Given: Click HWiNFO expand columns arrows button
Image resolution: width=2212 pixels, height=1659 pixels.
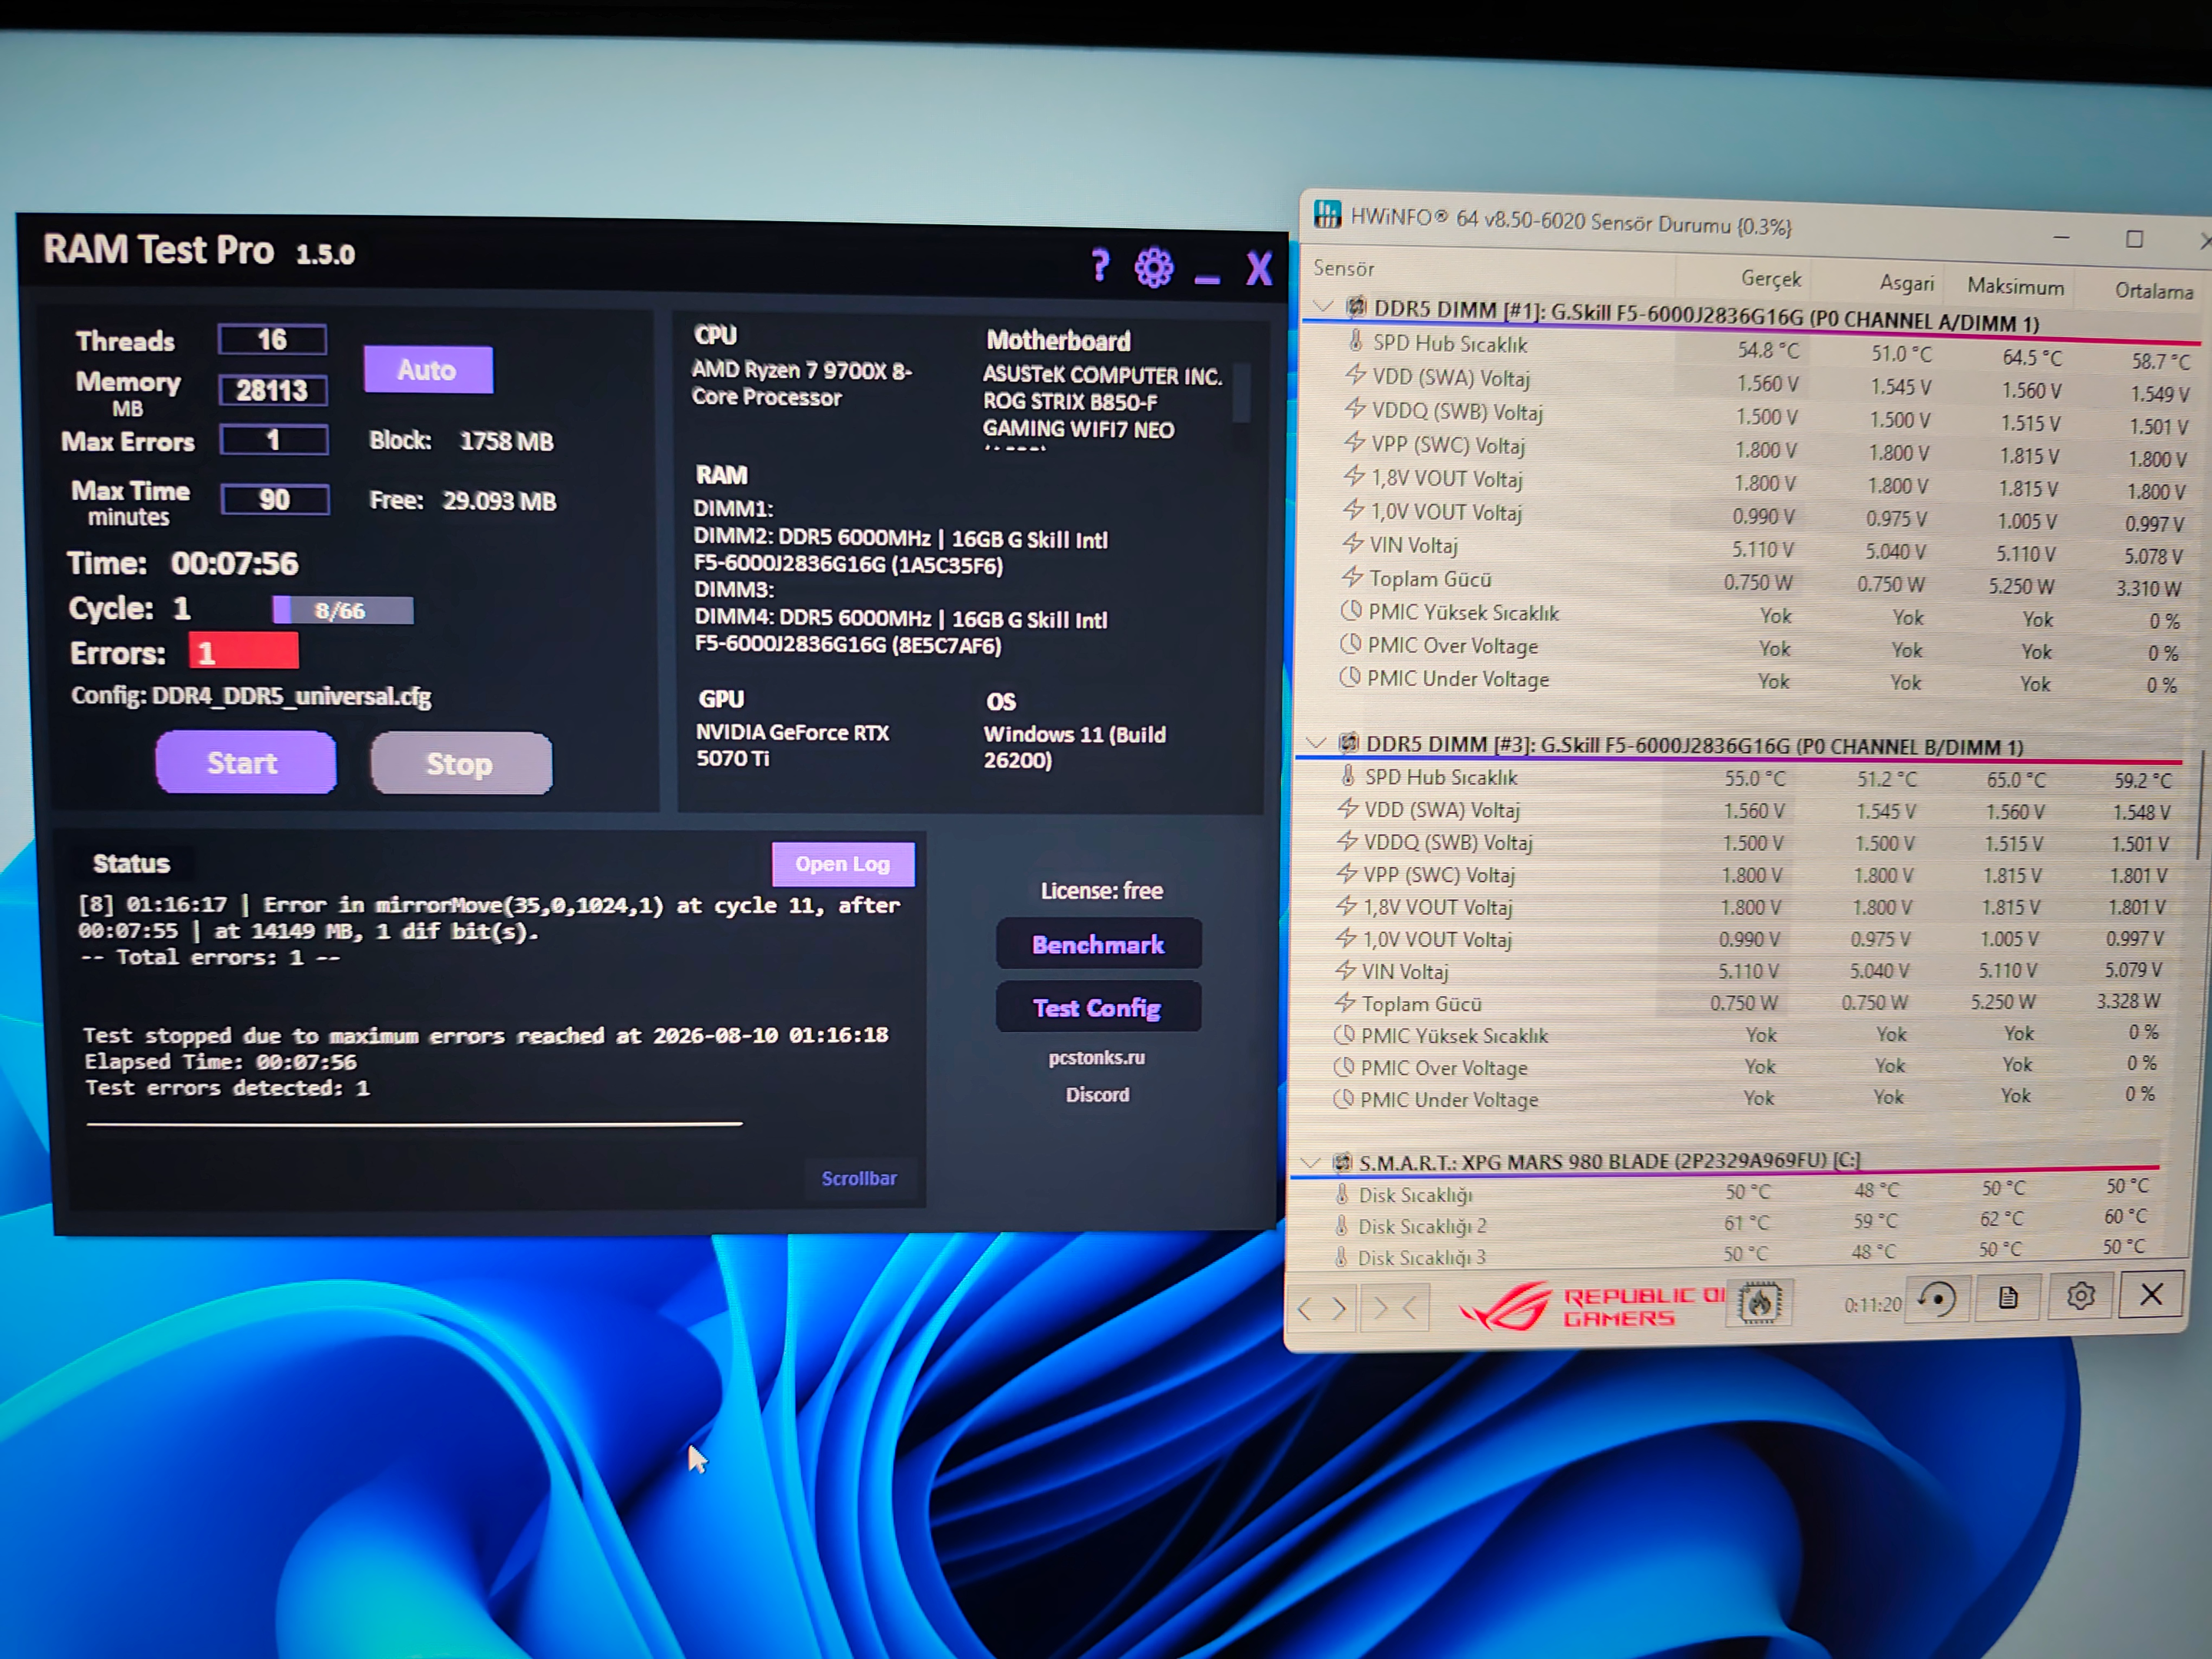Looking at the screenshot, I should pos(1323,1308).
